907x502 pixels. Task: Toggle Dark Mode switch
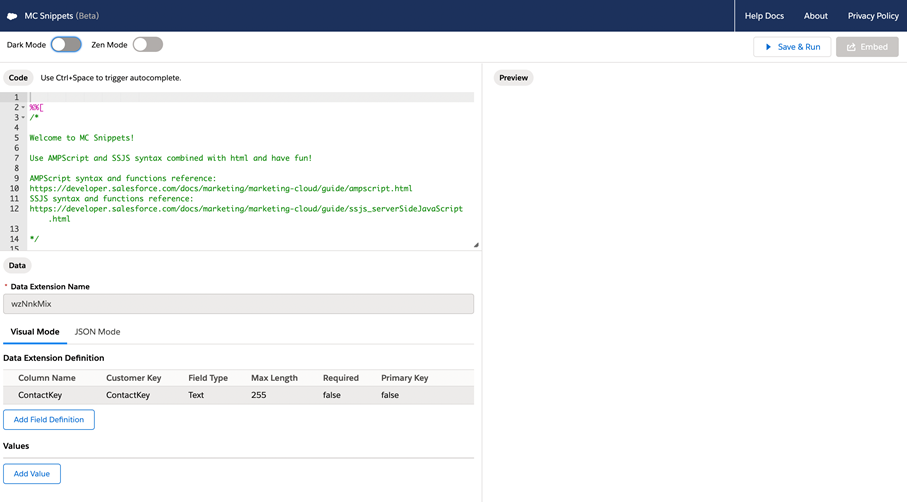tap(66, 45)
